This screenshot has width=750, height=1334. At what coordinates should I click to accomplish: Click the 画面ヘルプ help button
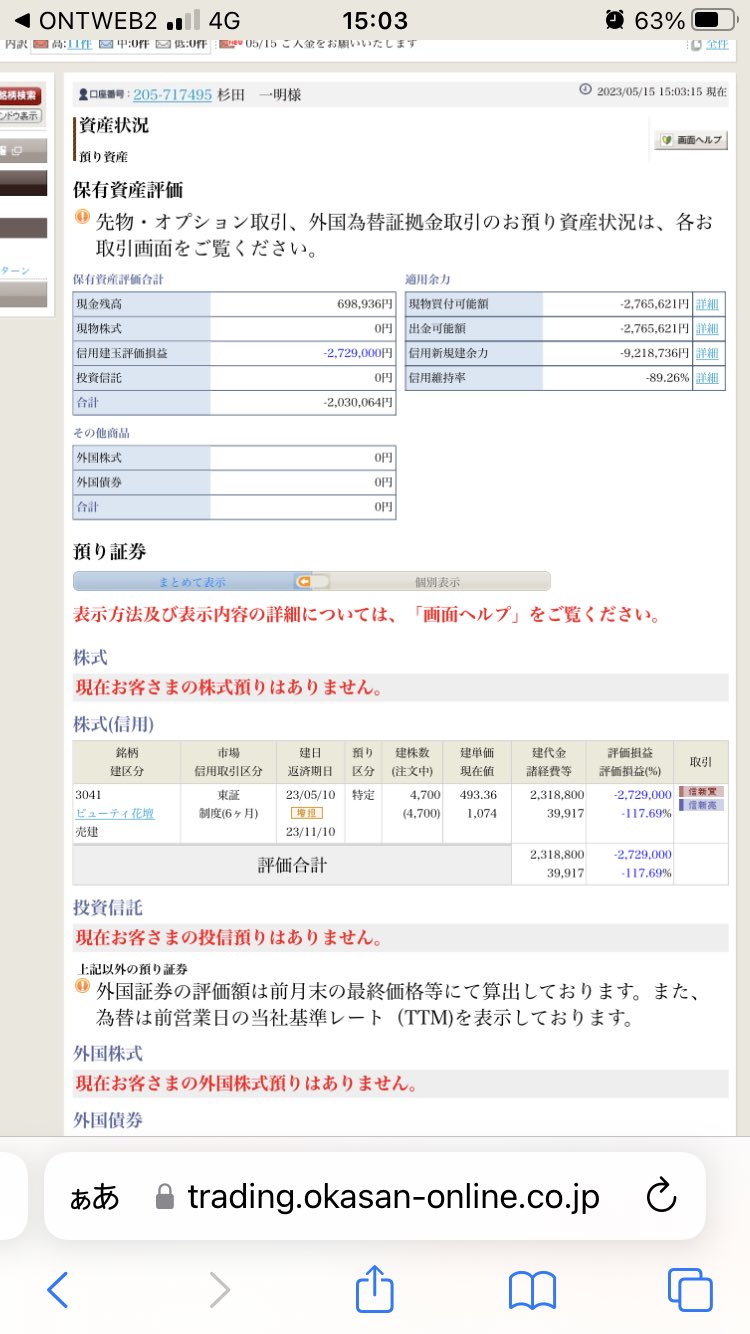click(x=691, y=141)
